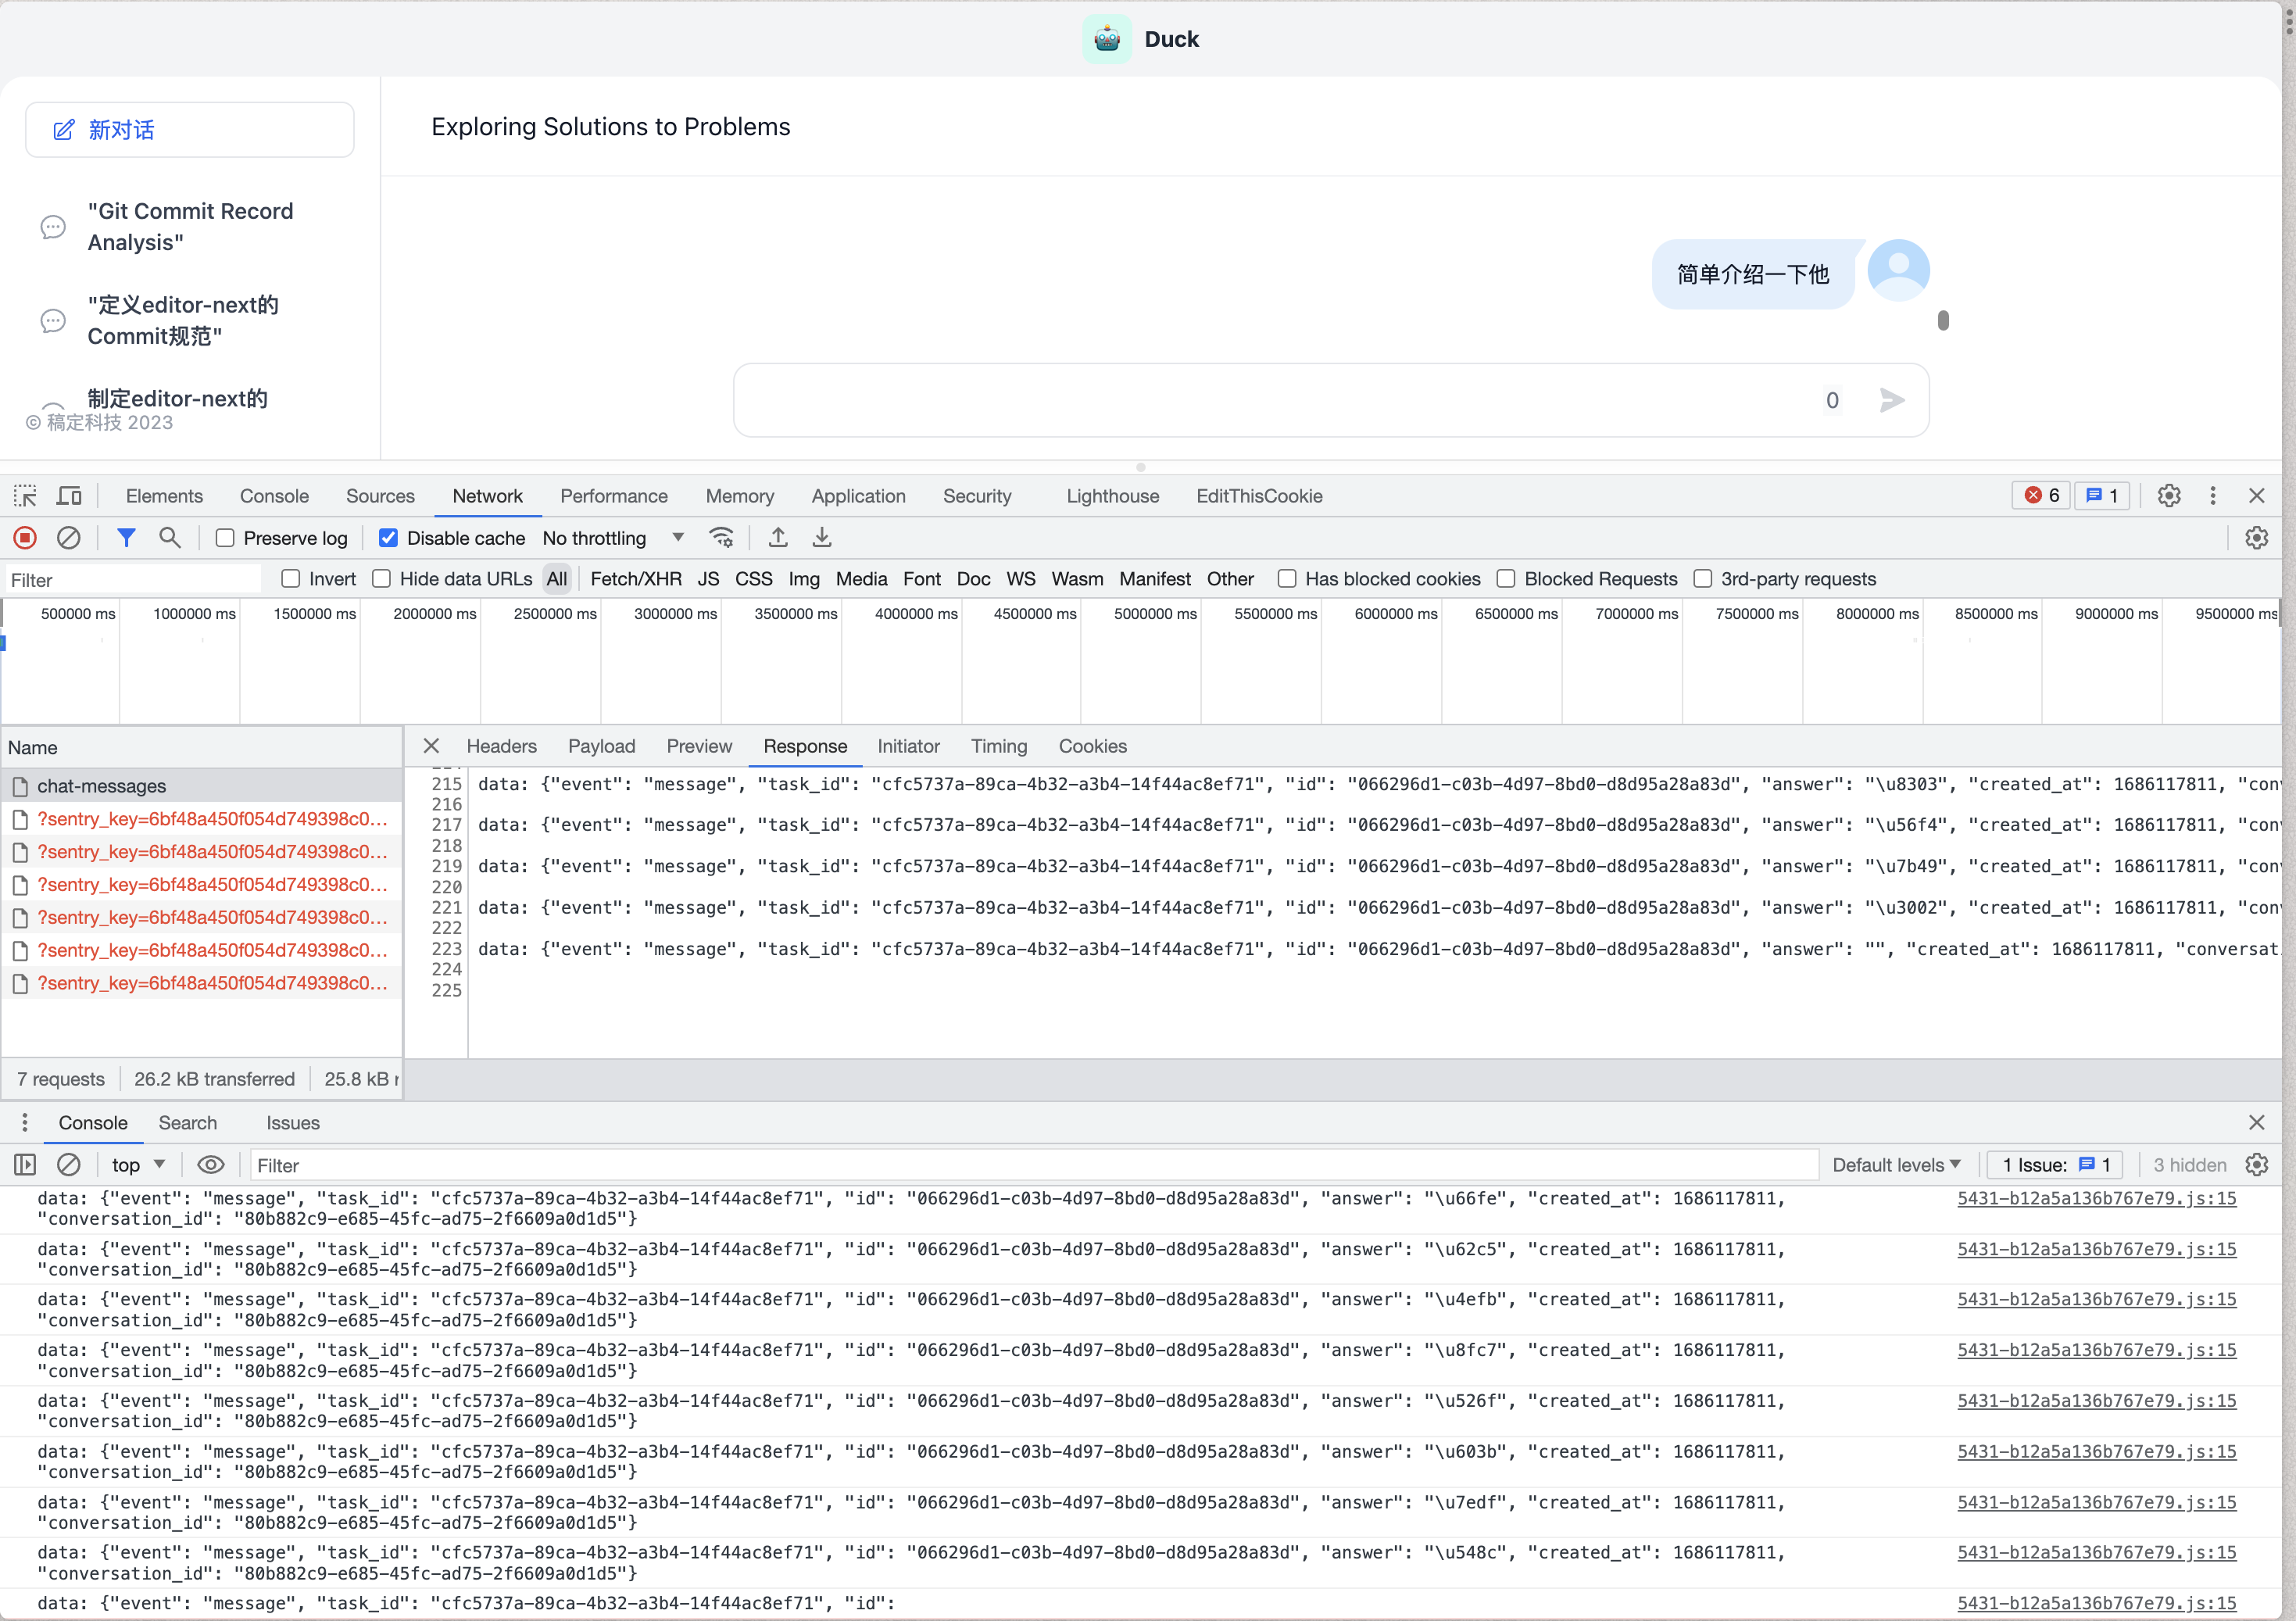This screenshot has width=2296, height=1621.
Task: Open the console frame context dropdown showing top
Action: [137, 1165]
